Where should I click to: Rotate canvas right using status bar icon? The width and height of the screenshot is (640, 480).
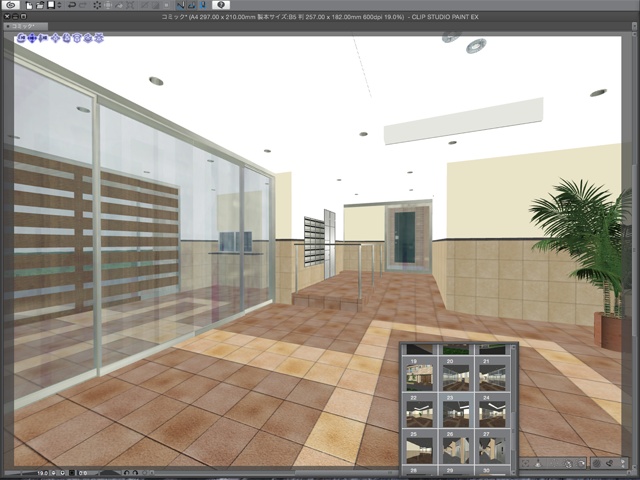135,473
